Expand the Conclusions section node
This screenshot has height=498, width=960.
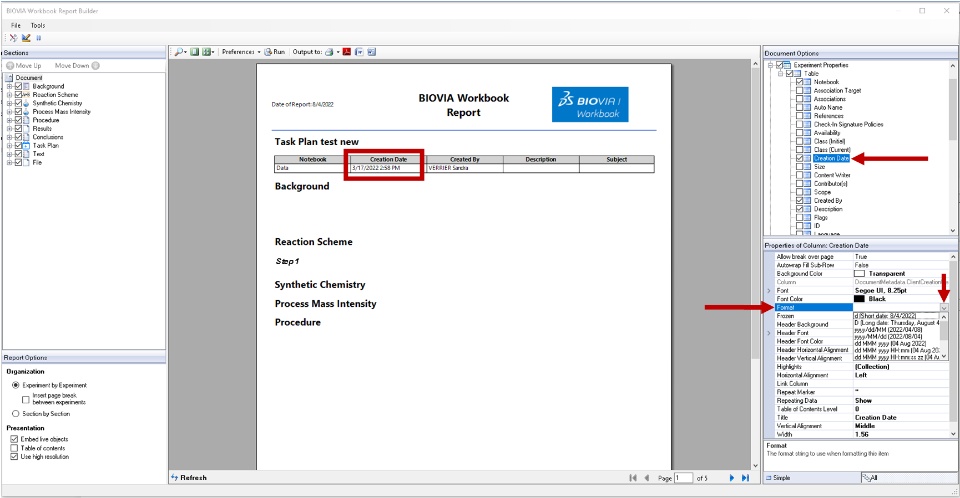pyautogui.click(x=9, y=137)
